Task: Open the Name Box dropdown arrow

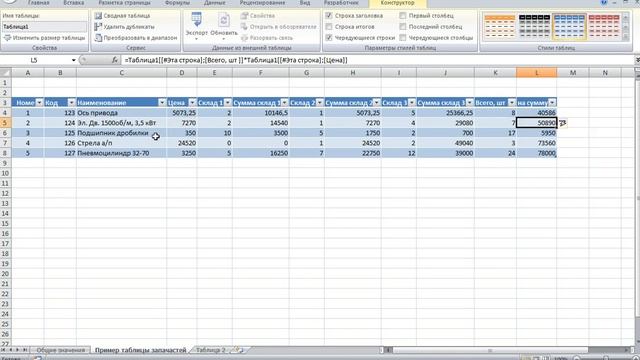Action: (73, 60)
